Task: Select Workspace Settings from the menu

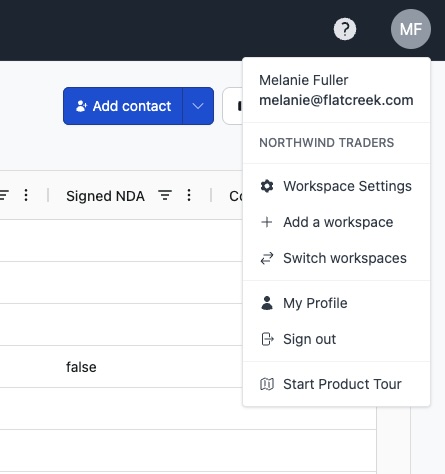Action: pos(337,186)
